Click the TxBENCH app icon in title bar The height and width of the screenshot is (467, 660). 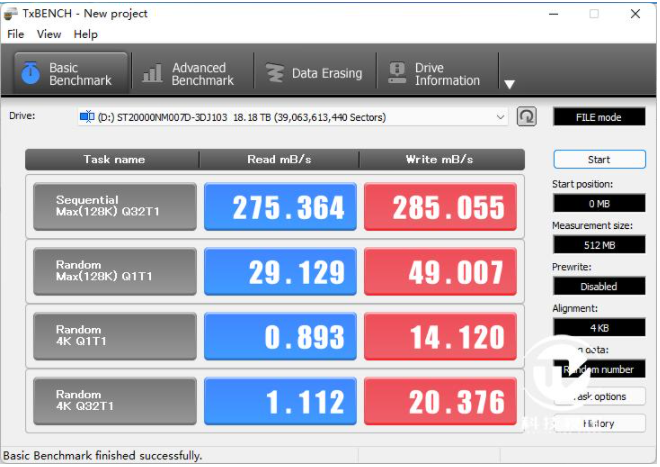(x=12, y=13)
